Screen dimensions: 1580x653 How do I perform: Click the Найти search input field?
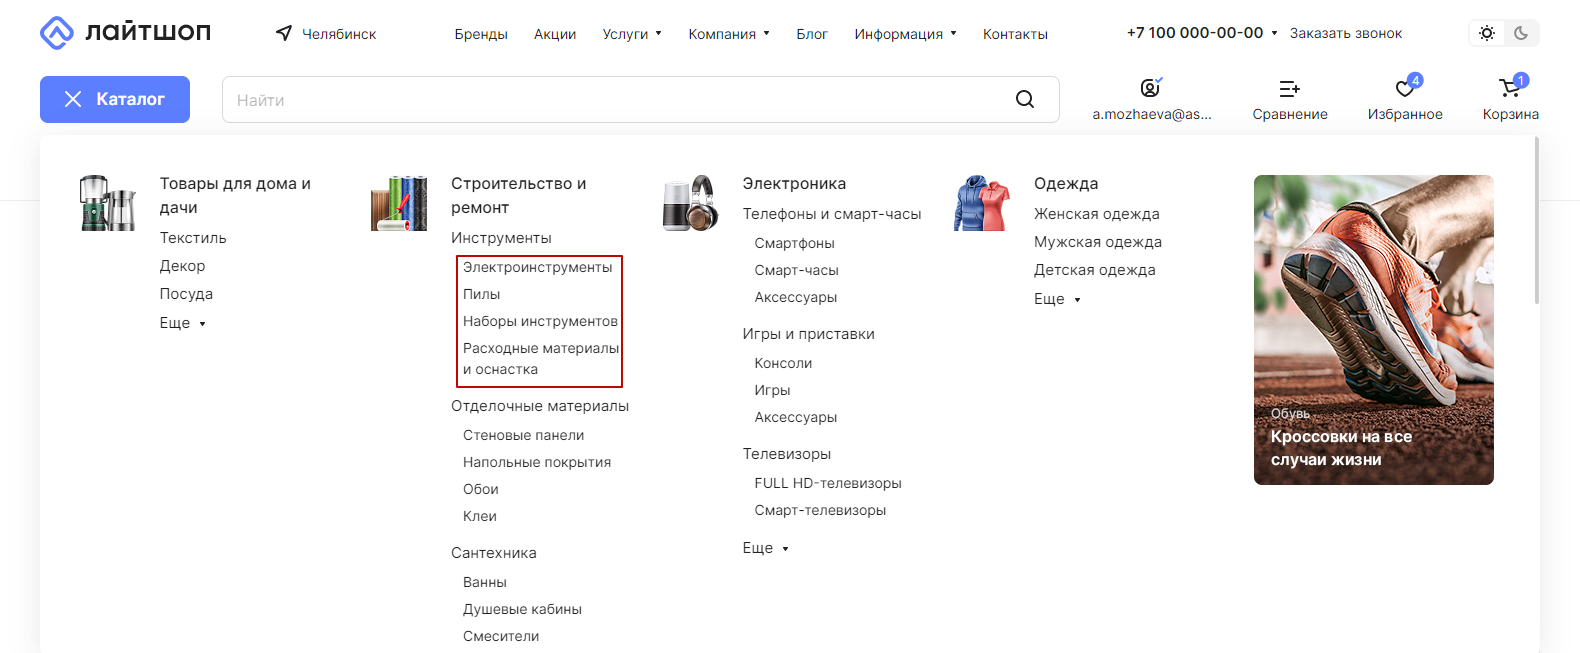tap(617, 100)
